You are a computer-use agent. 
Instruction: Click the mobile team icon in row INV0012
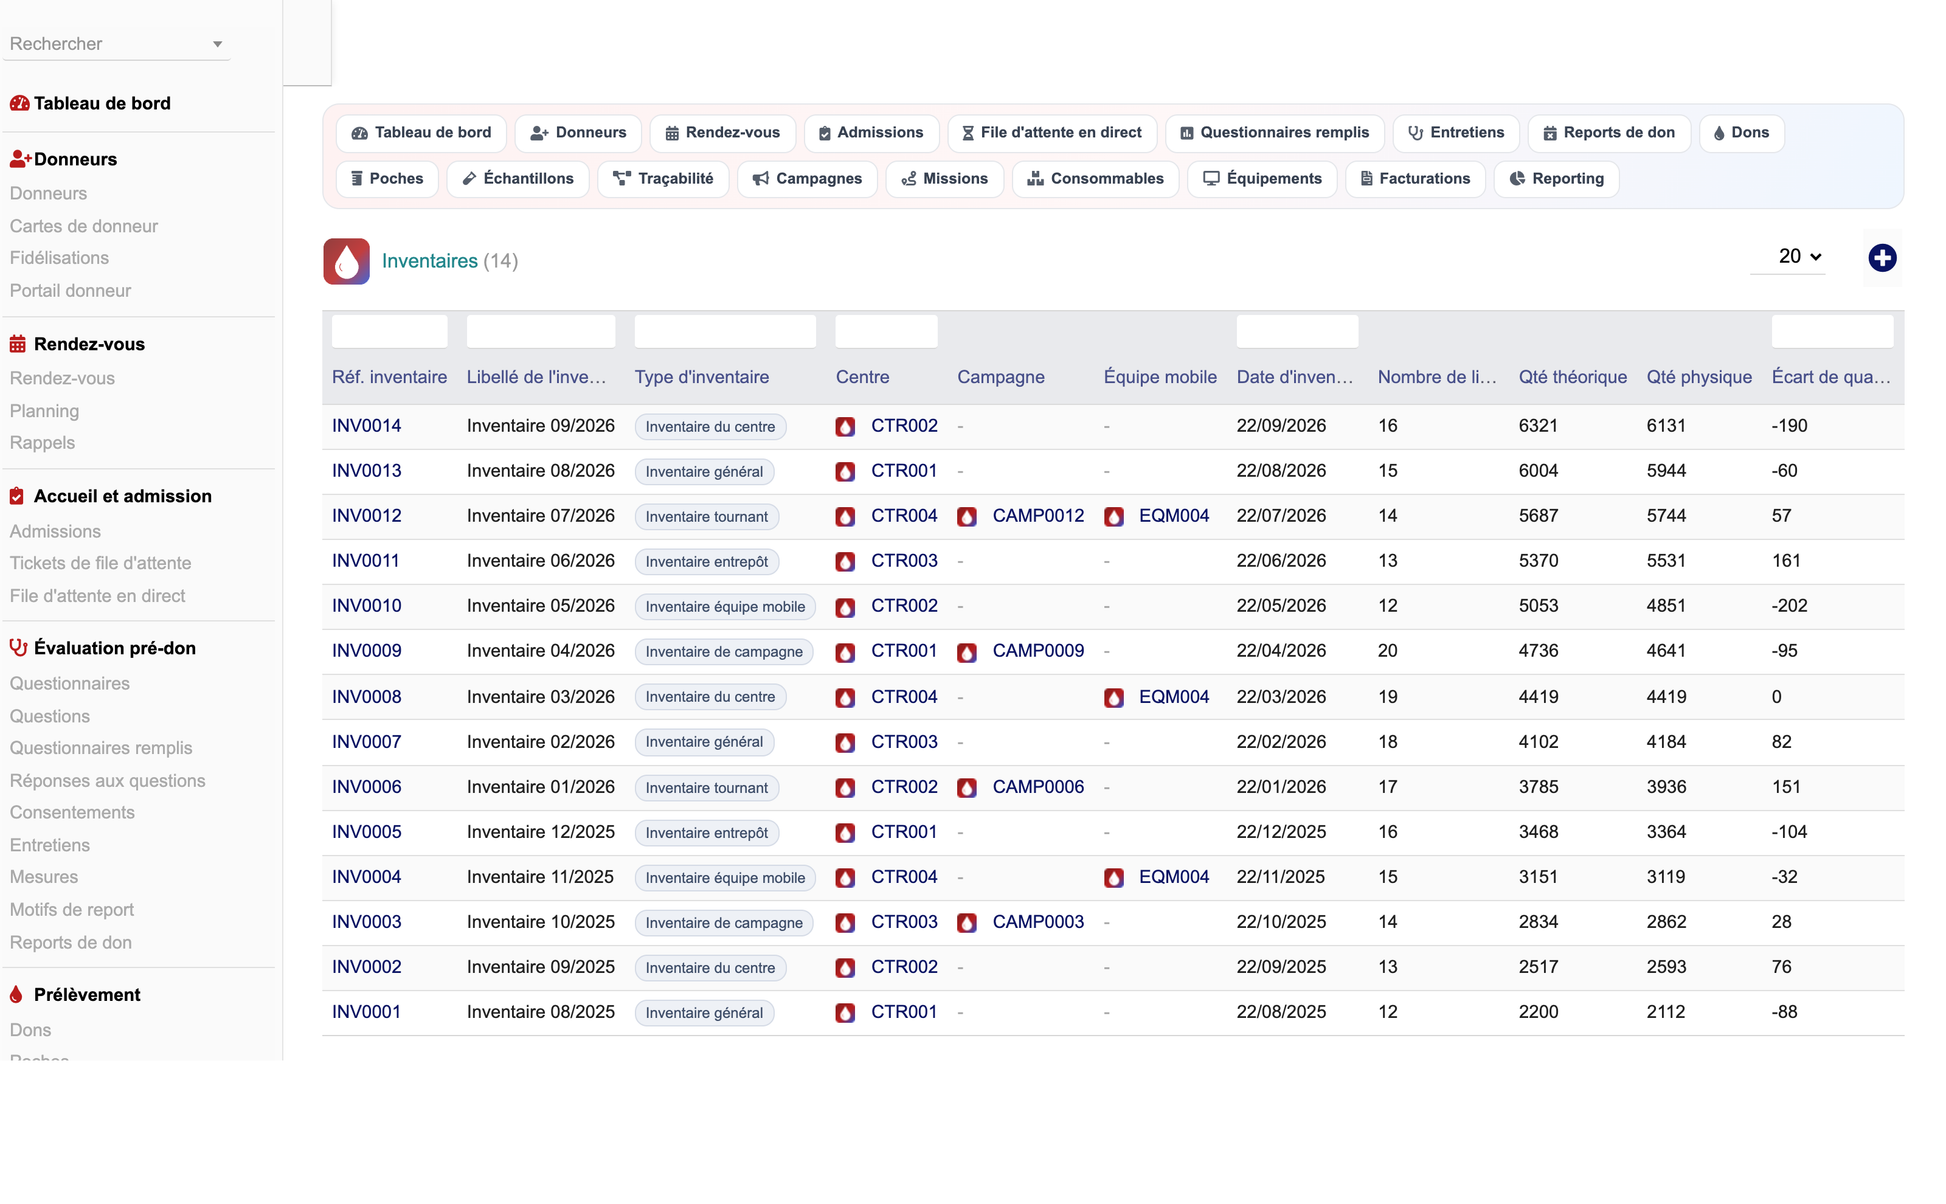pos(1114,517)
